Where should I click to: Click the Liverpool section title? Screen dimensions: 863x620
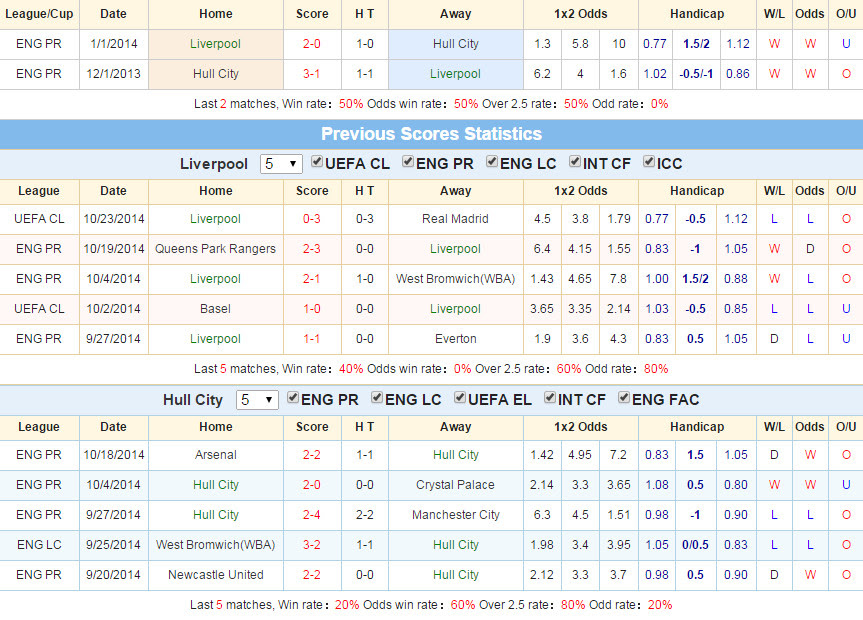point(214,164)
